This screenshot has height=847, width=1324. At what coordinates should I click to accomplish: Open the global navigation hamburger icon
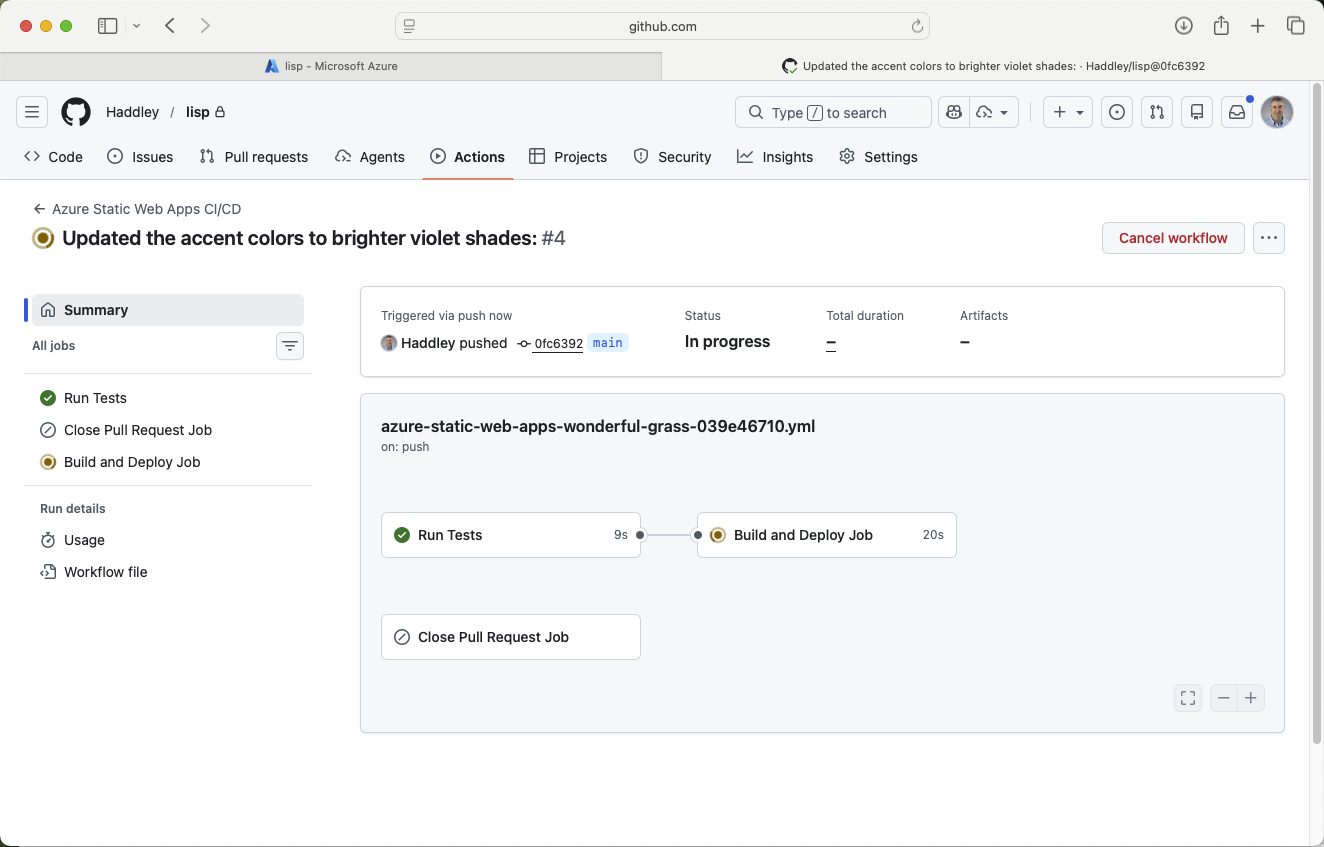31,112
